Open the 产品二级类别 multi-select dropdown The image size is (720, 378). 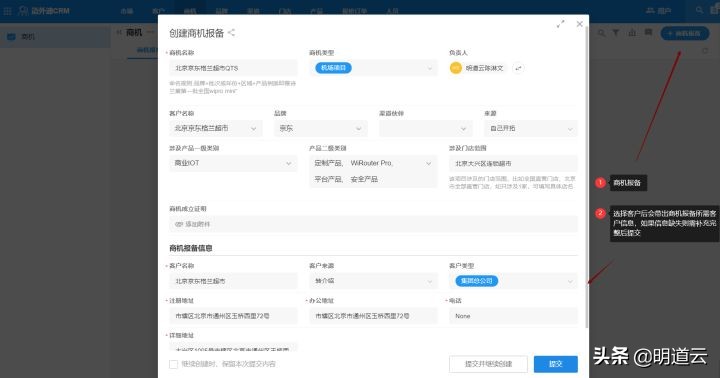[x=373, y=171]
